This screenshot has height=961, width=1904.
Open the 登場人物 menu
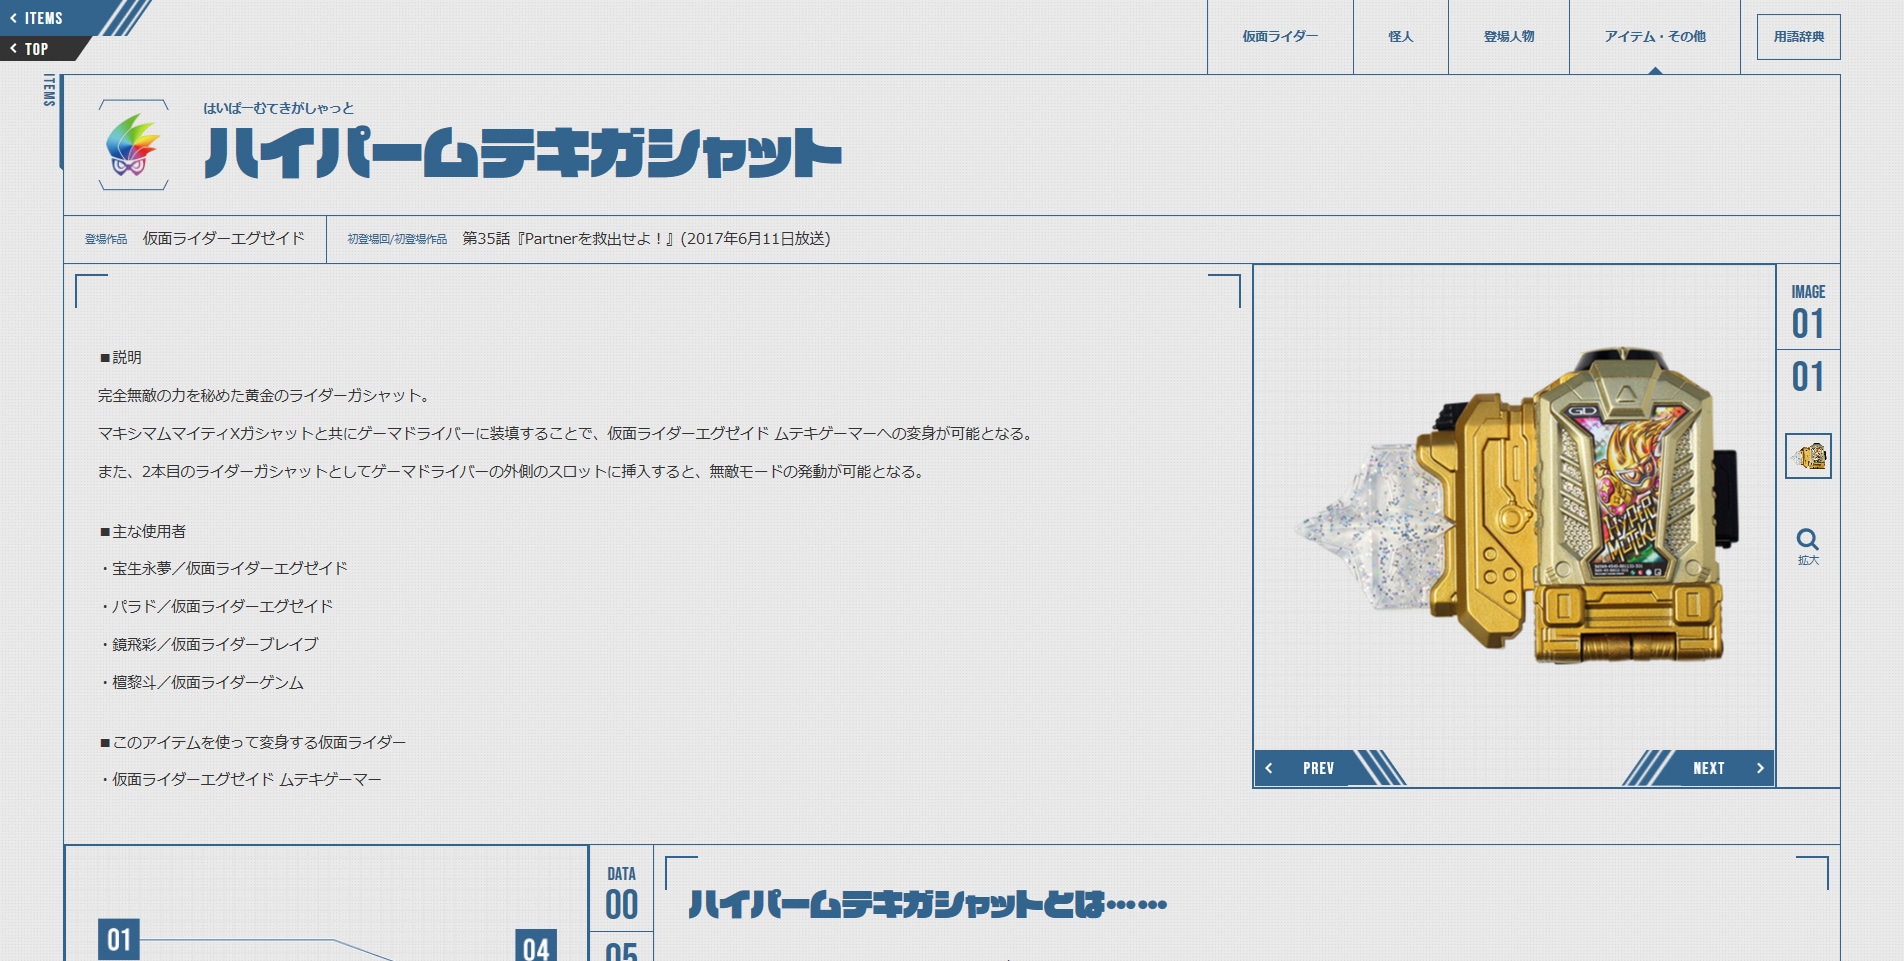click(1508, 37)
